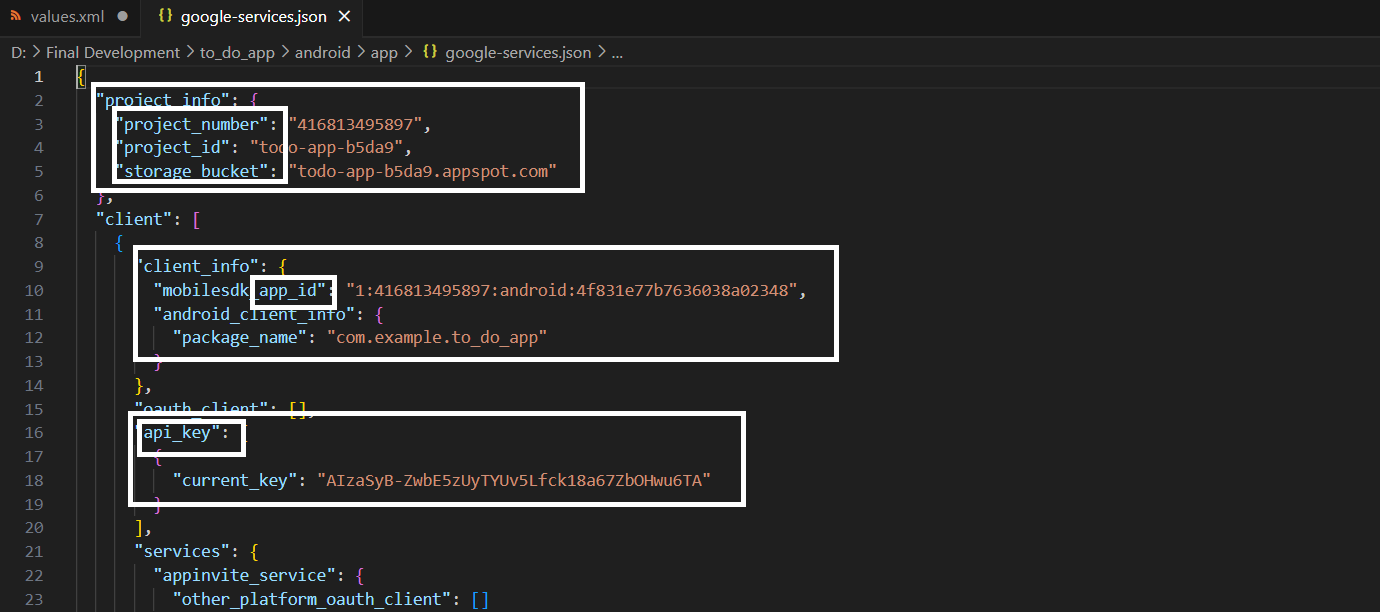Screen dimensions: 1380x612
Task: Click the unsaved dot on values.xml tab
Action: (122, 17)
